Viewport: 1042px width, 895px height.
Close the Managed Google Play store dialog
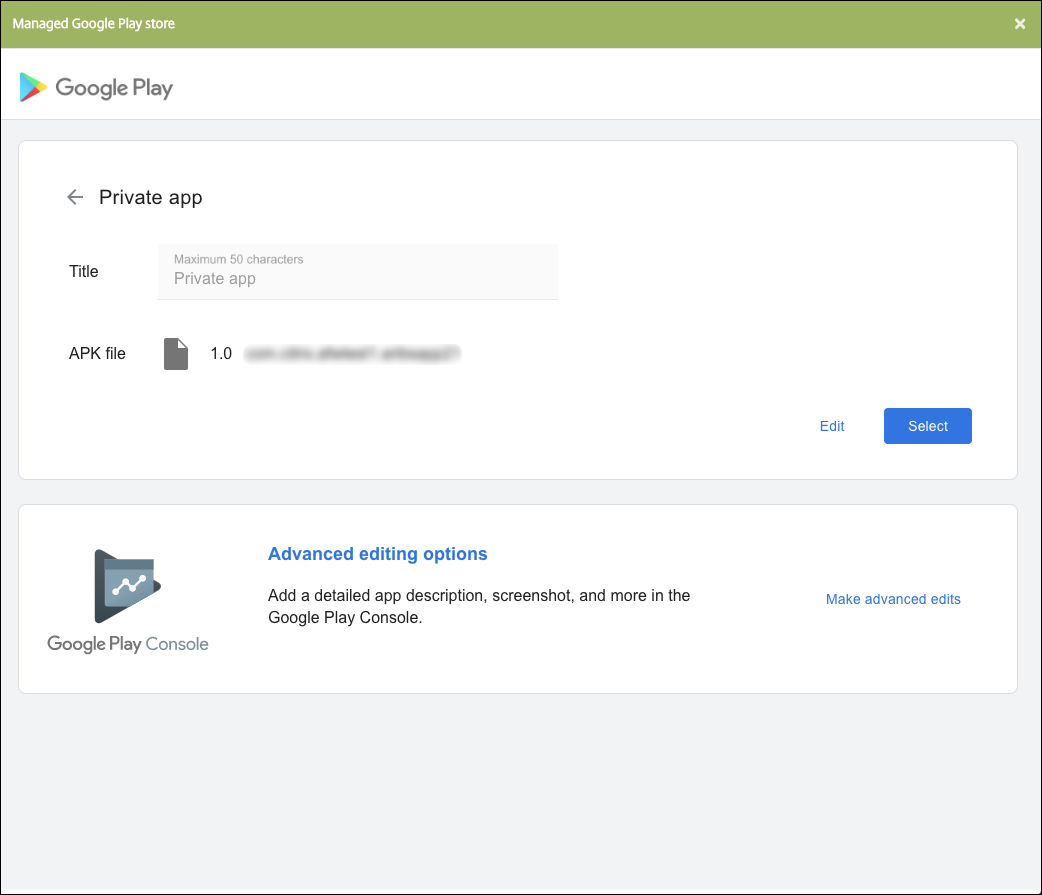[1020, 24]
